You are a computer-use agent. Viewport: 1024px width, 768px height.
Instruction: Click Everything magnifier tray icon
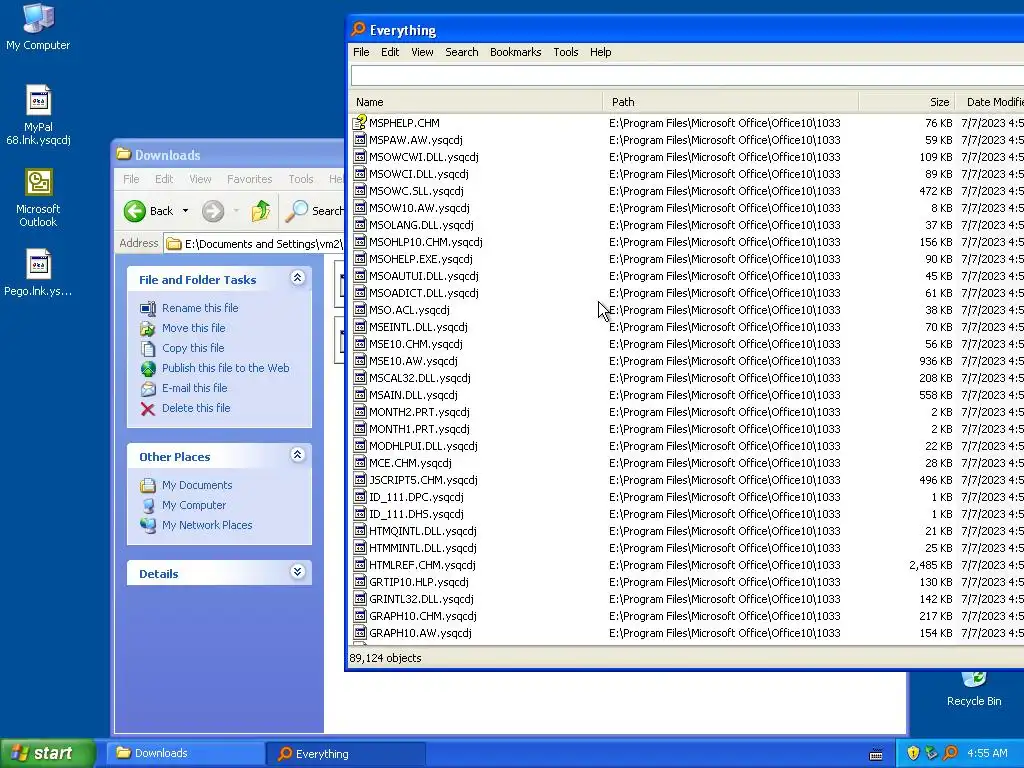tap(951, 753)
